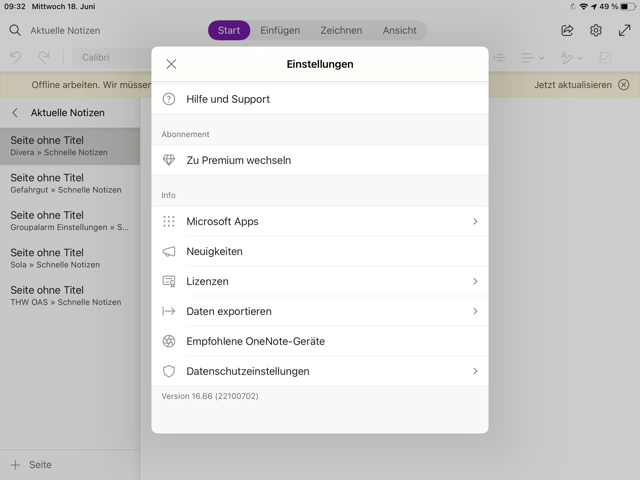Expand Lizenzen chevron
Viewport: 640px width, 480px height.
[475, 281]
